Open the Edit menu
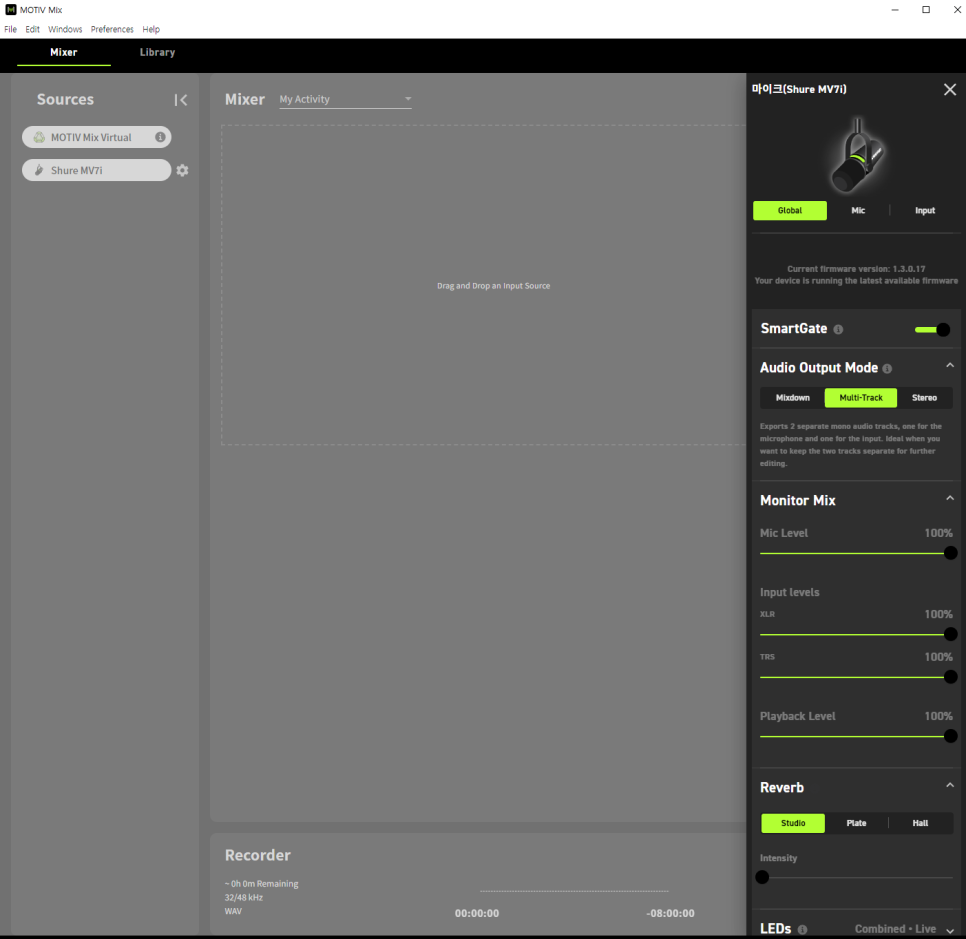 [33, 29]
